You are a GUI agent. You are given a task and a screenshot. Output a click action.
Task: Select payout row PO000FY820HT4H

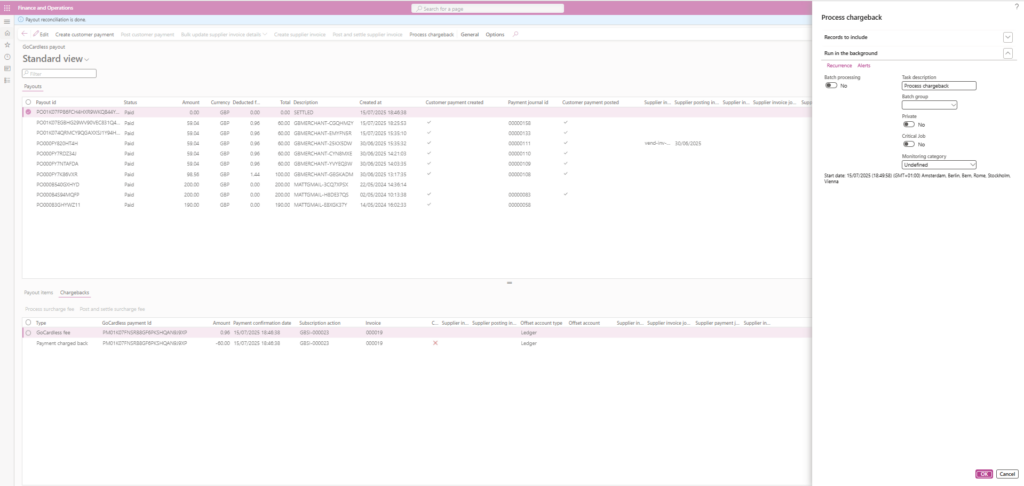(x=57, y=143)
